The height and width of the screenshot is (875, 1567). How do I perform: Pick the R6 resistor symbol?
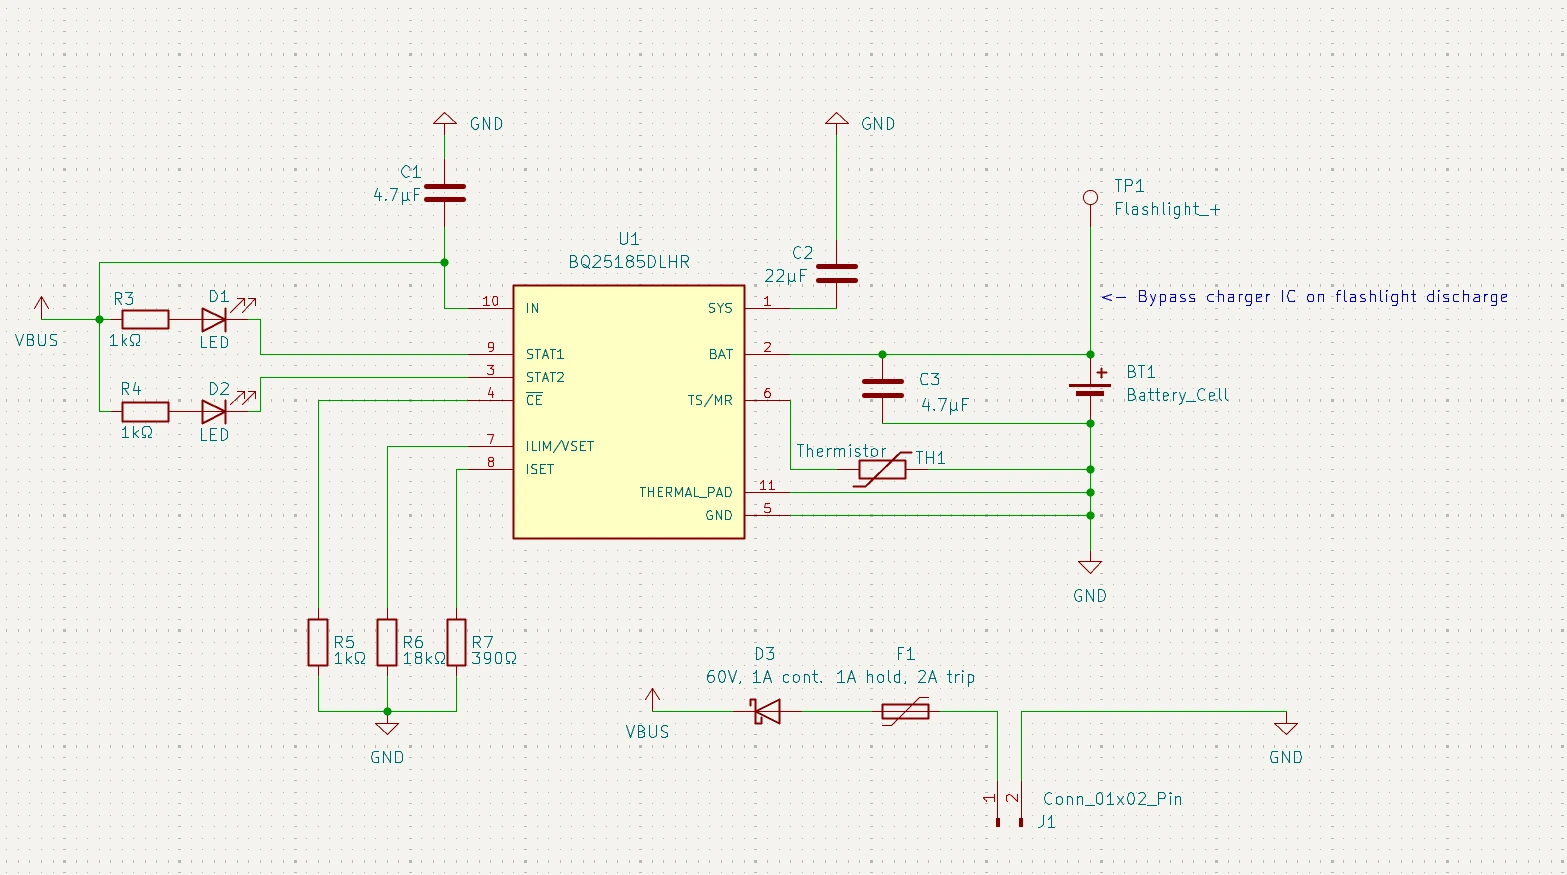pos(387,642)
